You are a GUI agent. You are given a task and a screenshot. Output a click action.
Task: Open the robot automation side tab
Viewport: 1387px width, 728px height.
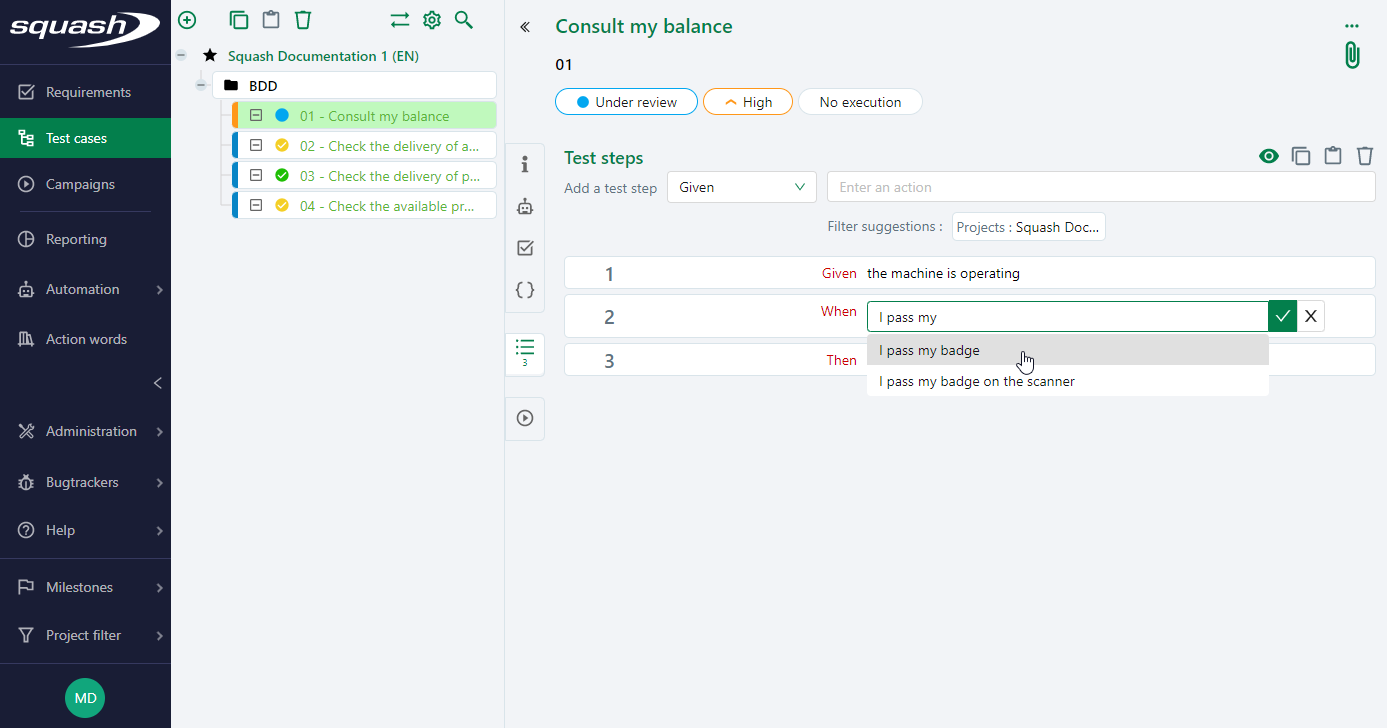525,207
